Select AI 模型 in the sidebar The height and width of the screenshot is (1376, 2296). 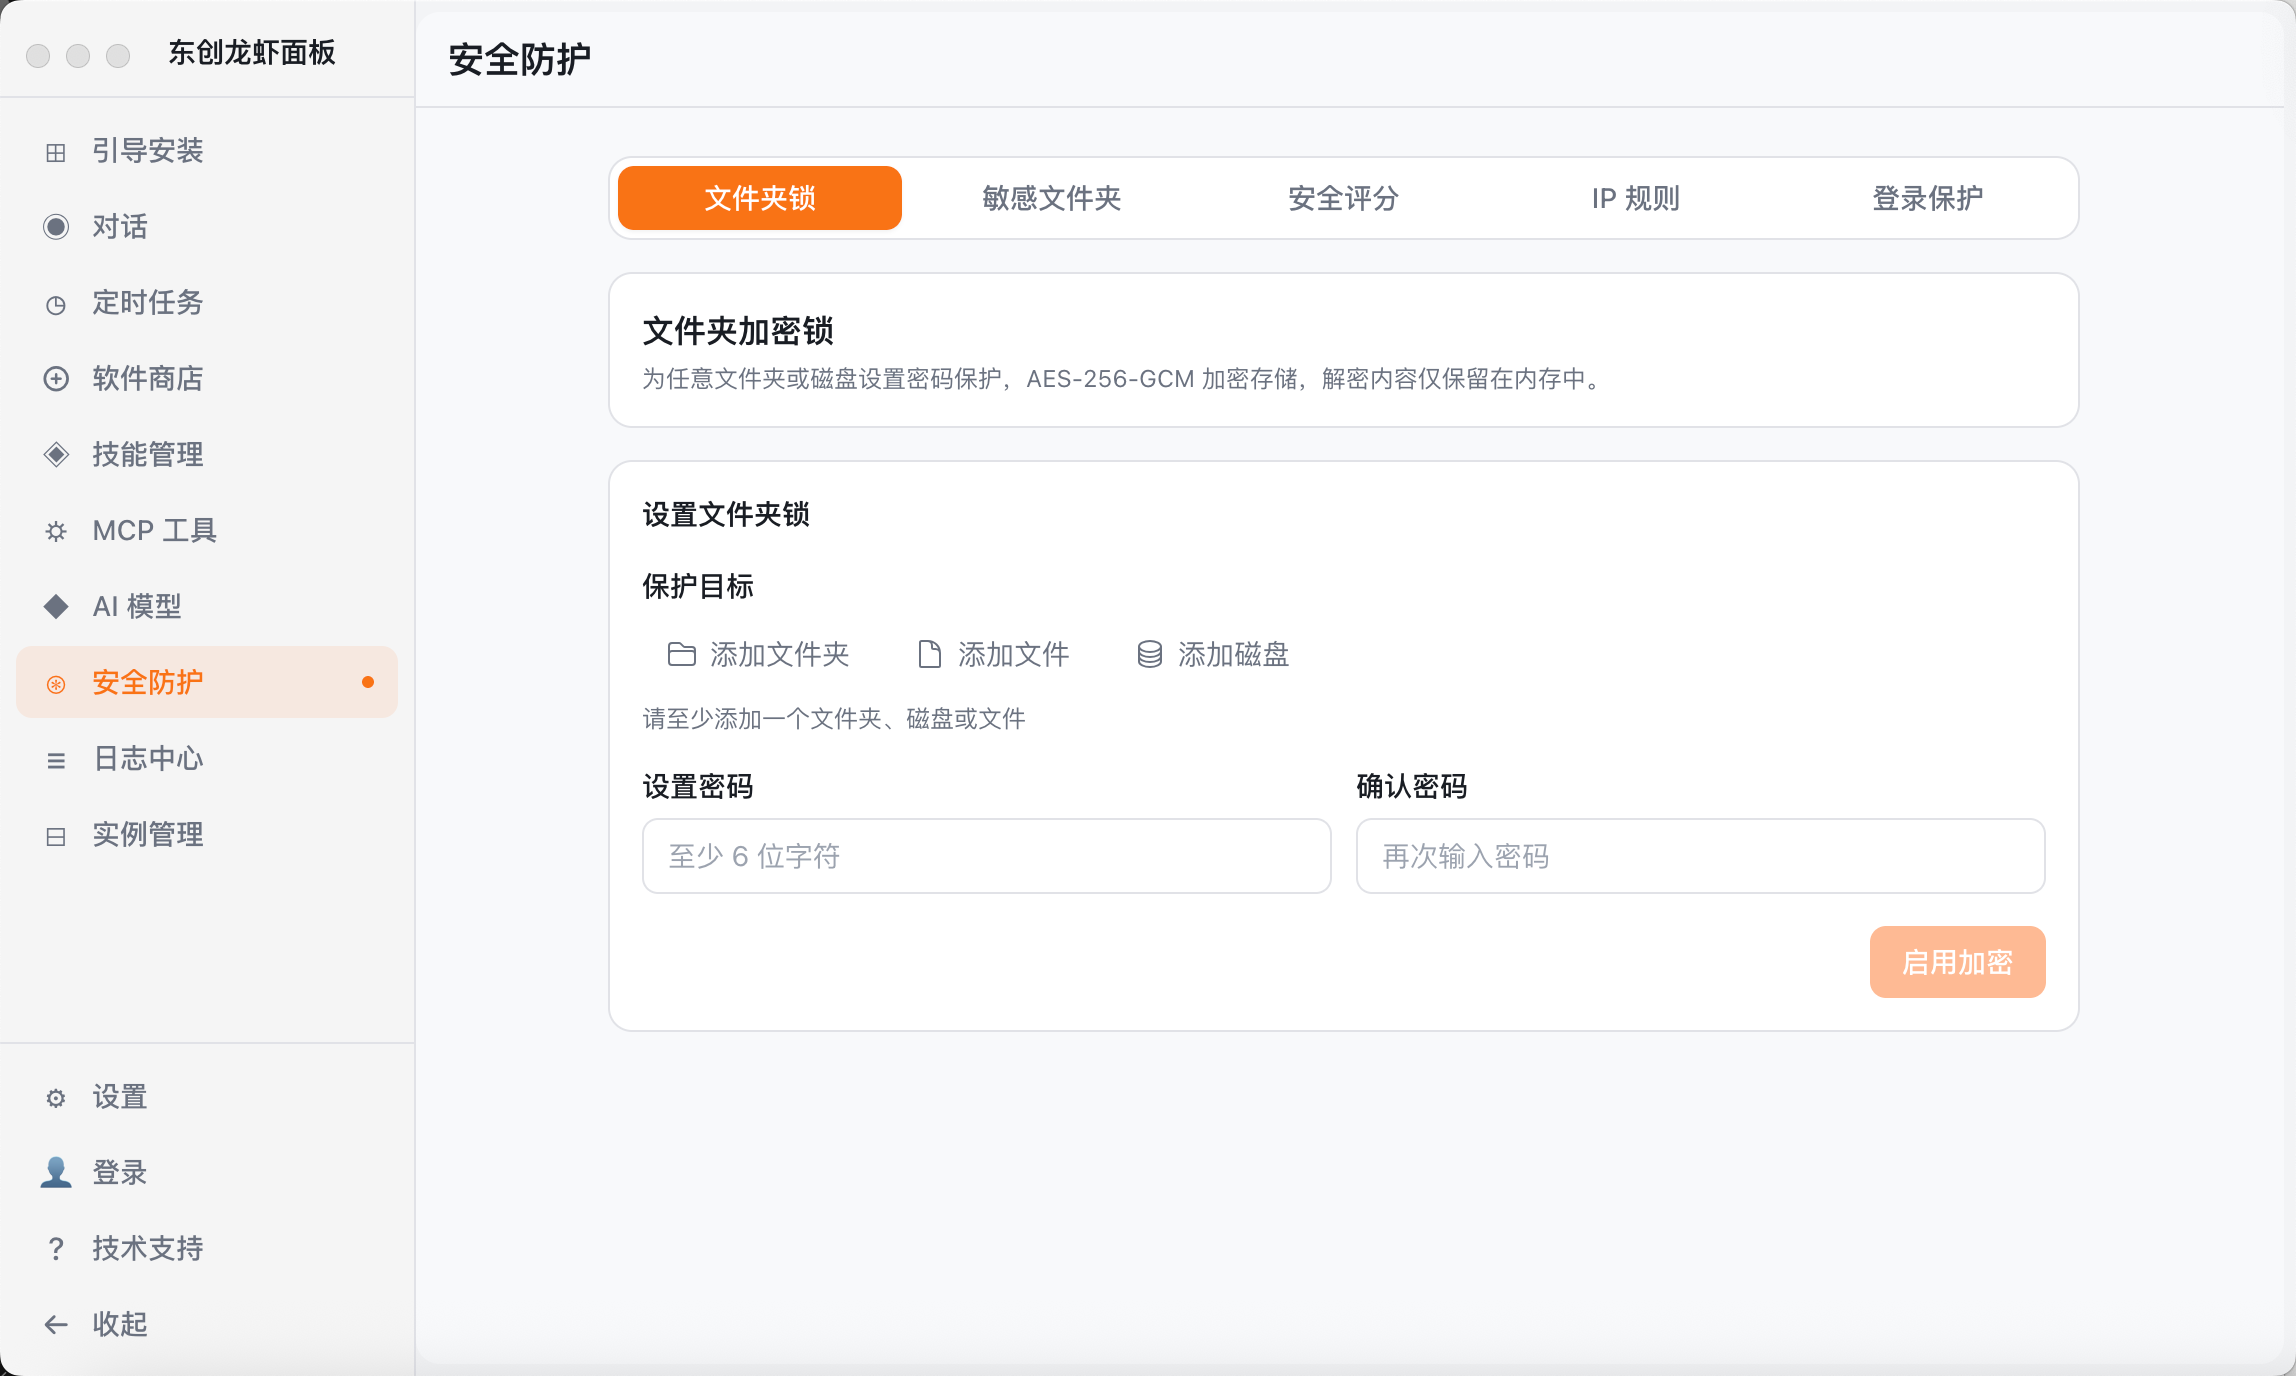point(207,606)
